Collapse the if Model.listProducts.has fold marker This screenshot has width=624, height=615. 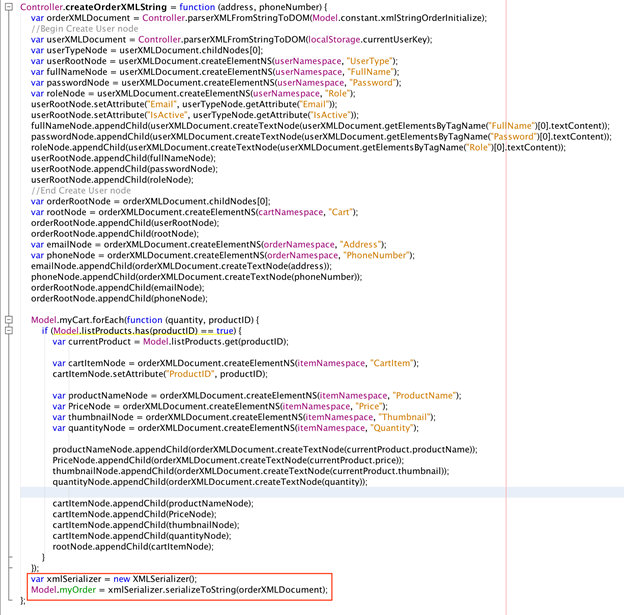pos(9,330)
